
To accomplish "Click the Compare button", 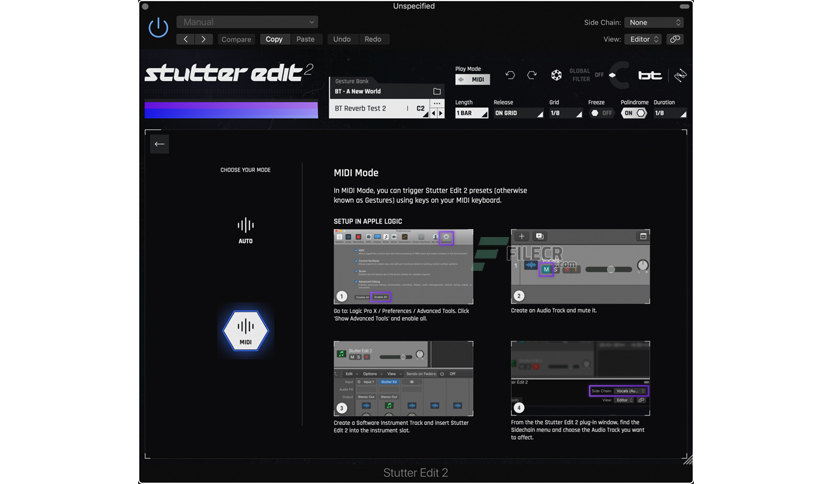I will (236, 39).
